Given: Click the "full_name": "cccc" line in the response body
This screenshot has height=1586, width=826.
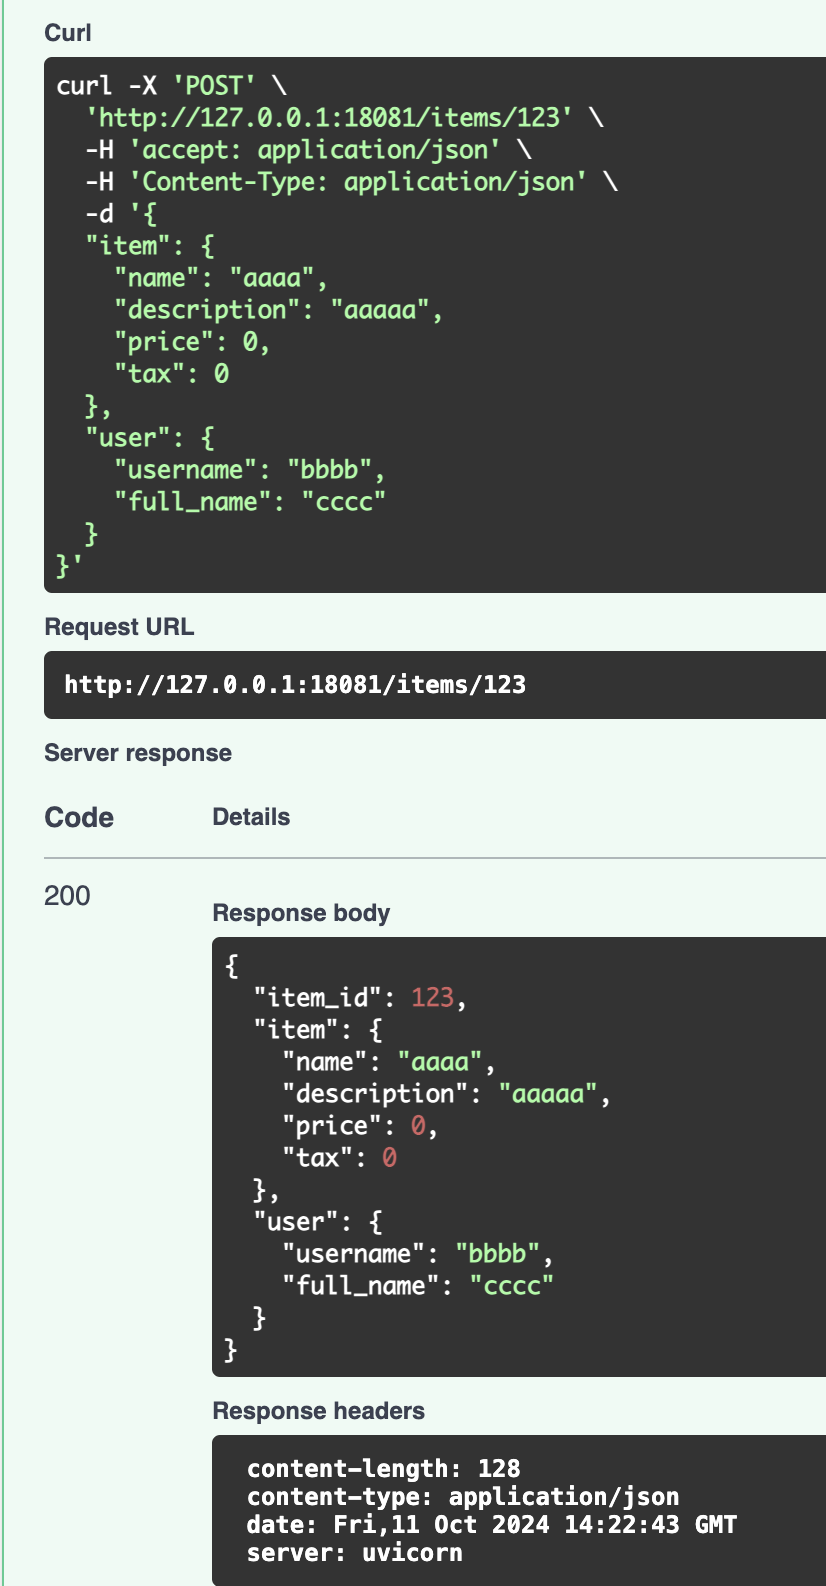Looking at the screenshot, I should 418,1286.
